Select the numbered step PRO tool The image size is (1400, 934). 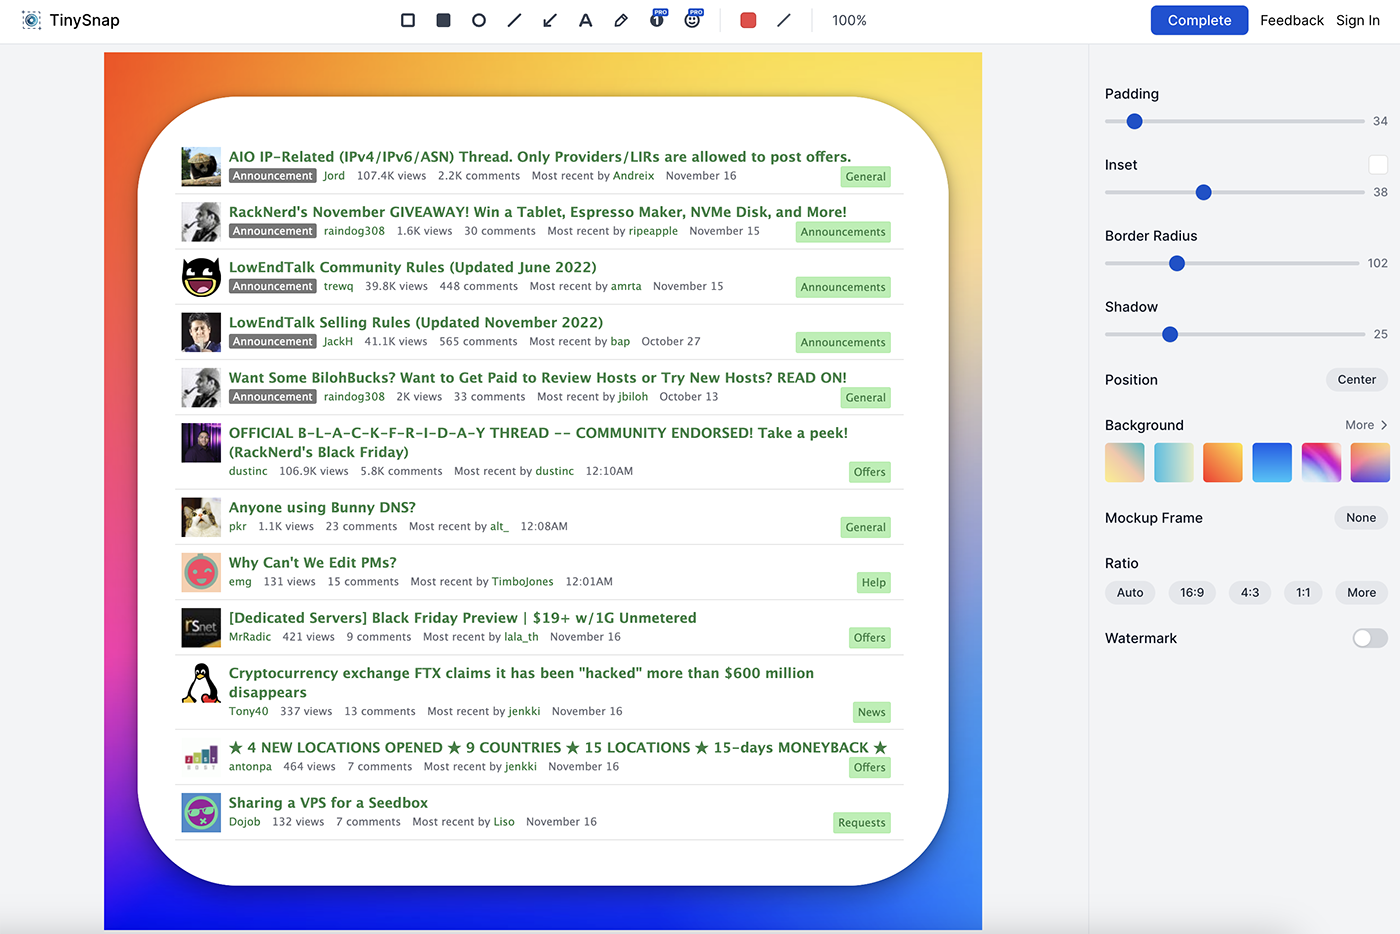click(658, 19)
